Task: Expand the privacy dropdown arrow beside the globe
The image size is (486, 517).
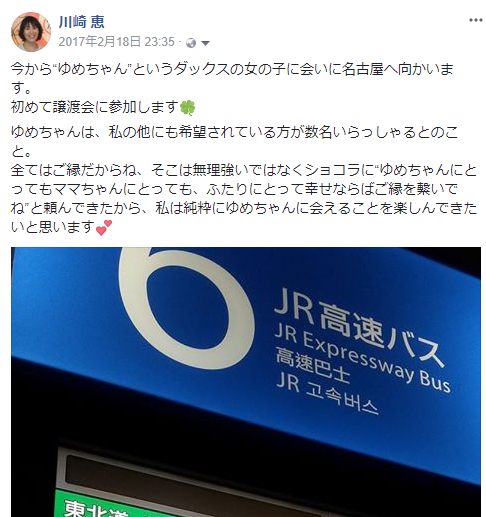Action: tap(205, 43)
